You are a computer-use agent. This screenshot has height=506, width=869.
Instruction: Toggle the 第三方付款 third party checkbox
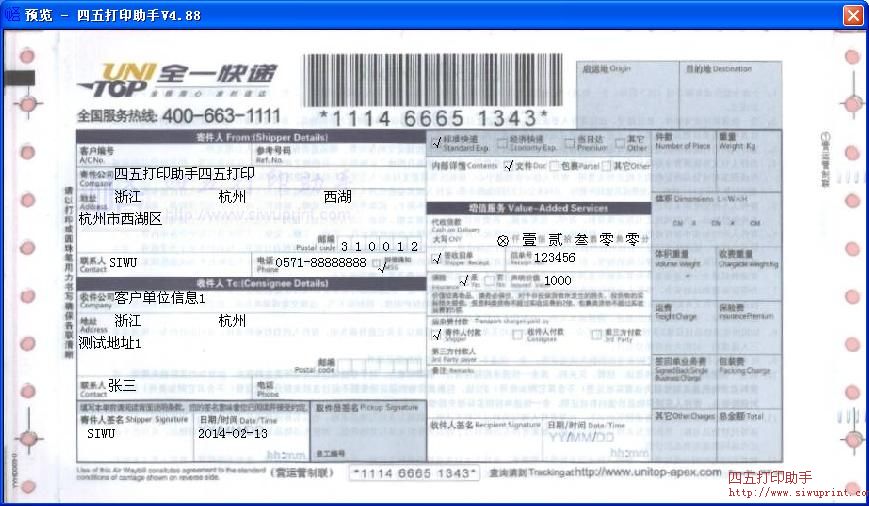point(596,334)
